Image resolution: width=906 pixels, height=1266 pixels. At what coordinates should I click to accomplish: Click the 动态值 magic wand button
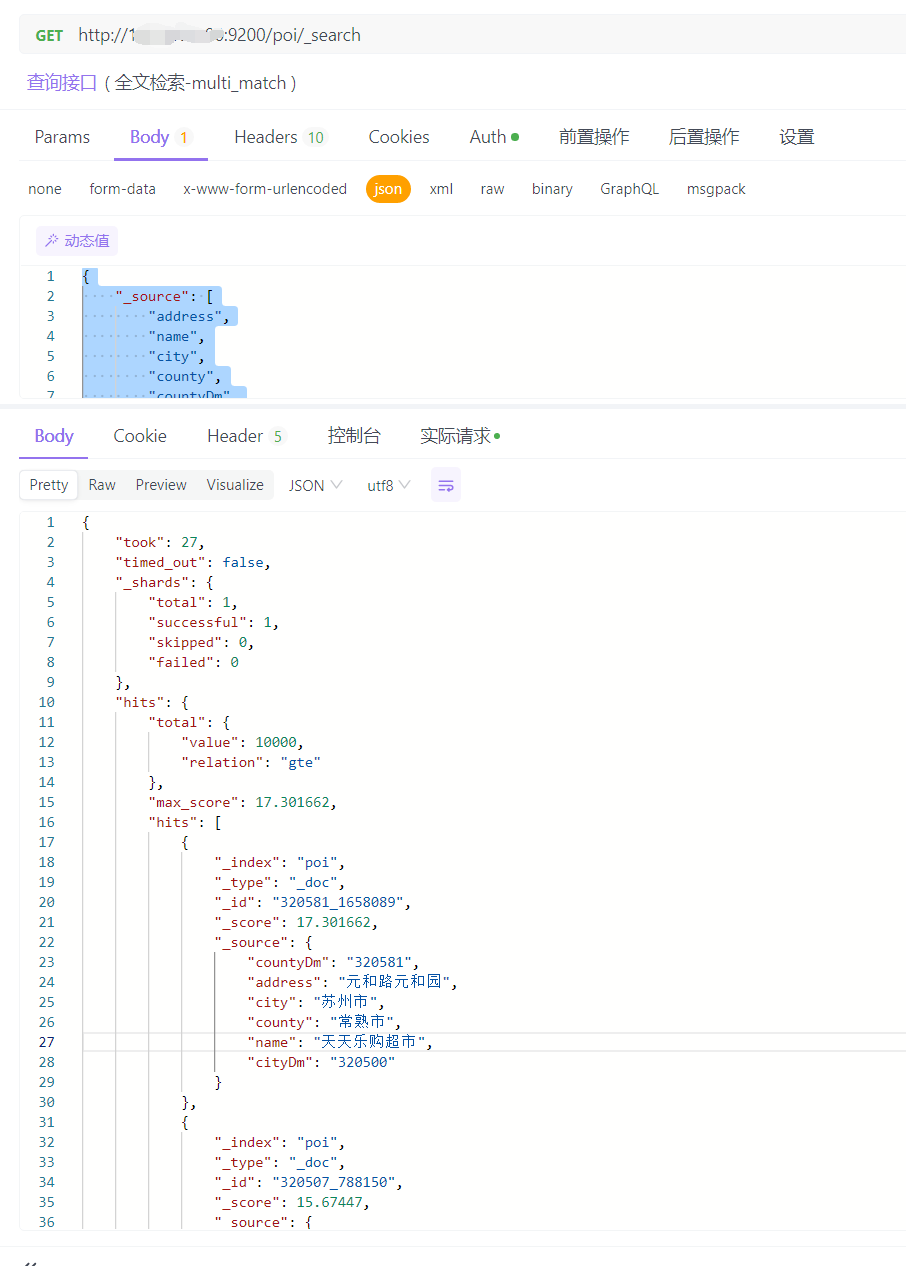(x=77, y=241)
